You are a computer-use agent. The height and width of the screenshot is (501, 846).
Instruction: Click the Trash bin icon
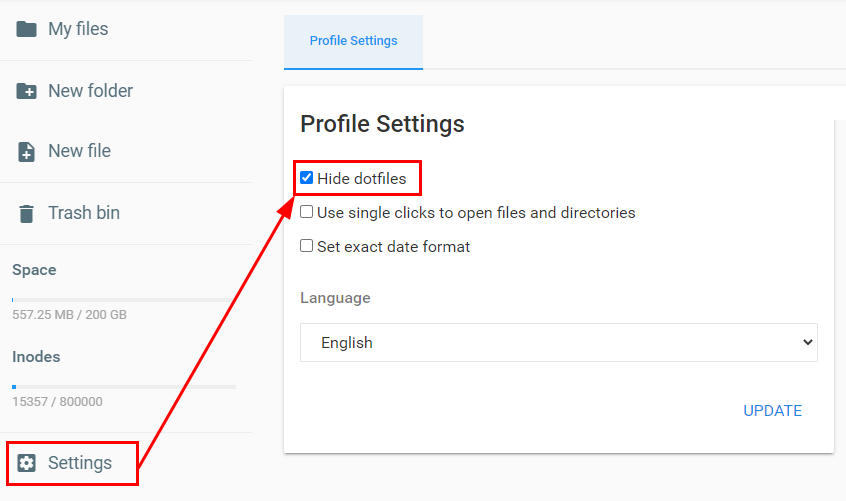(27, 213)
